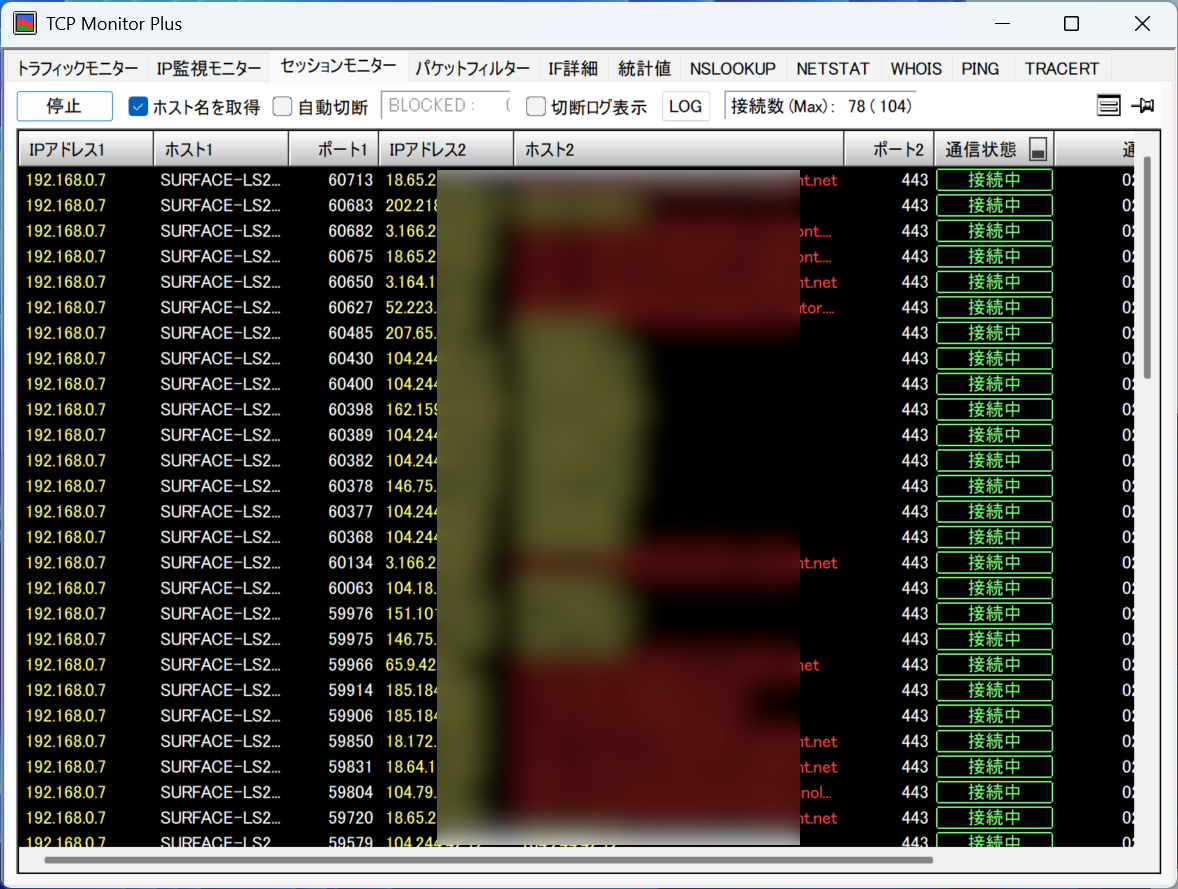Select the row with port 60430
Screen dimensions: 1178x889
(576, 359)
